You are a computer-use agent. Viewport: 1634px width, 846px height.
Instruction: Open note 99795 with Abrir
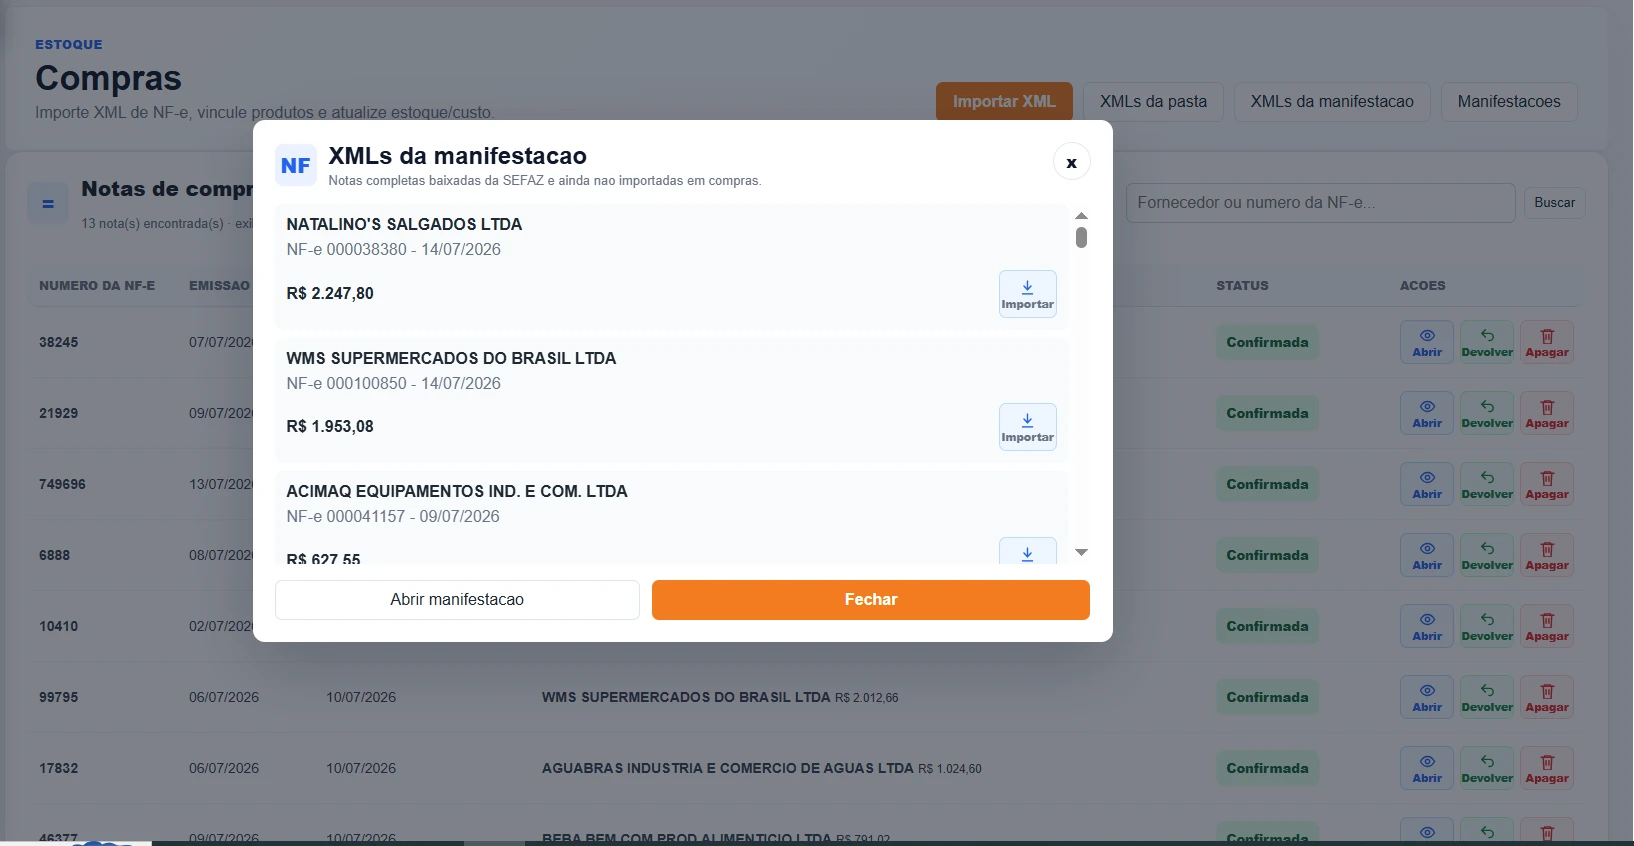(1427, 697)
